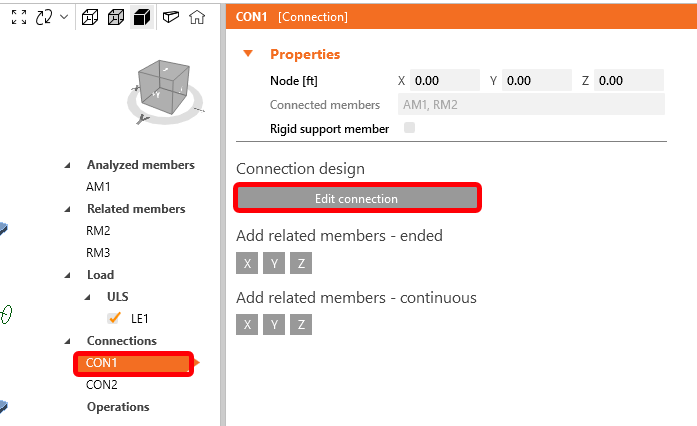Image resolution: width=697 pixels, height=426 pixels.
Task: Click the home view icon
Action: pyautogui.click(x=197, y=17)
